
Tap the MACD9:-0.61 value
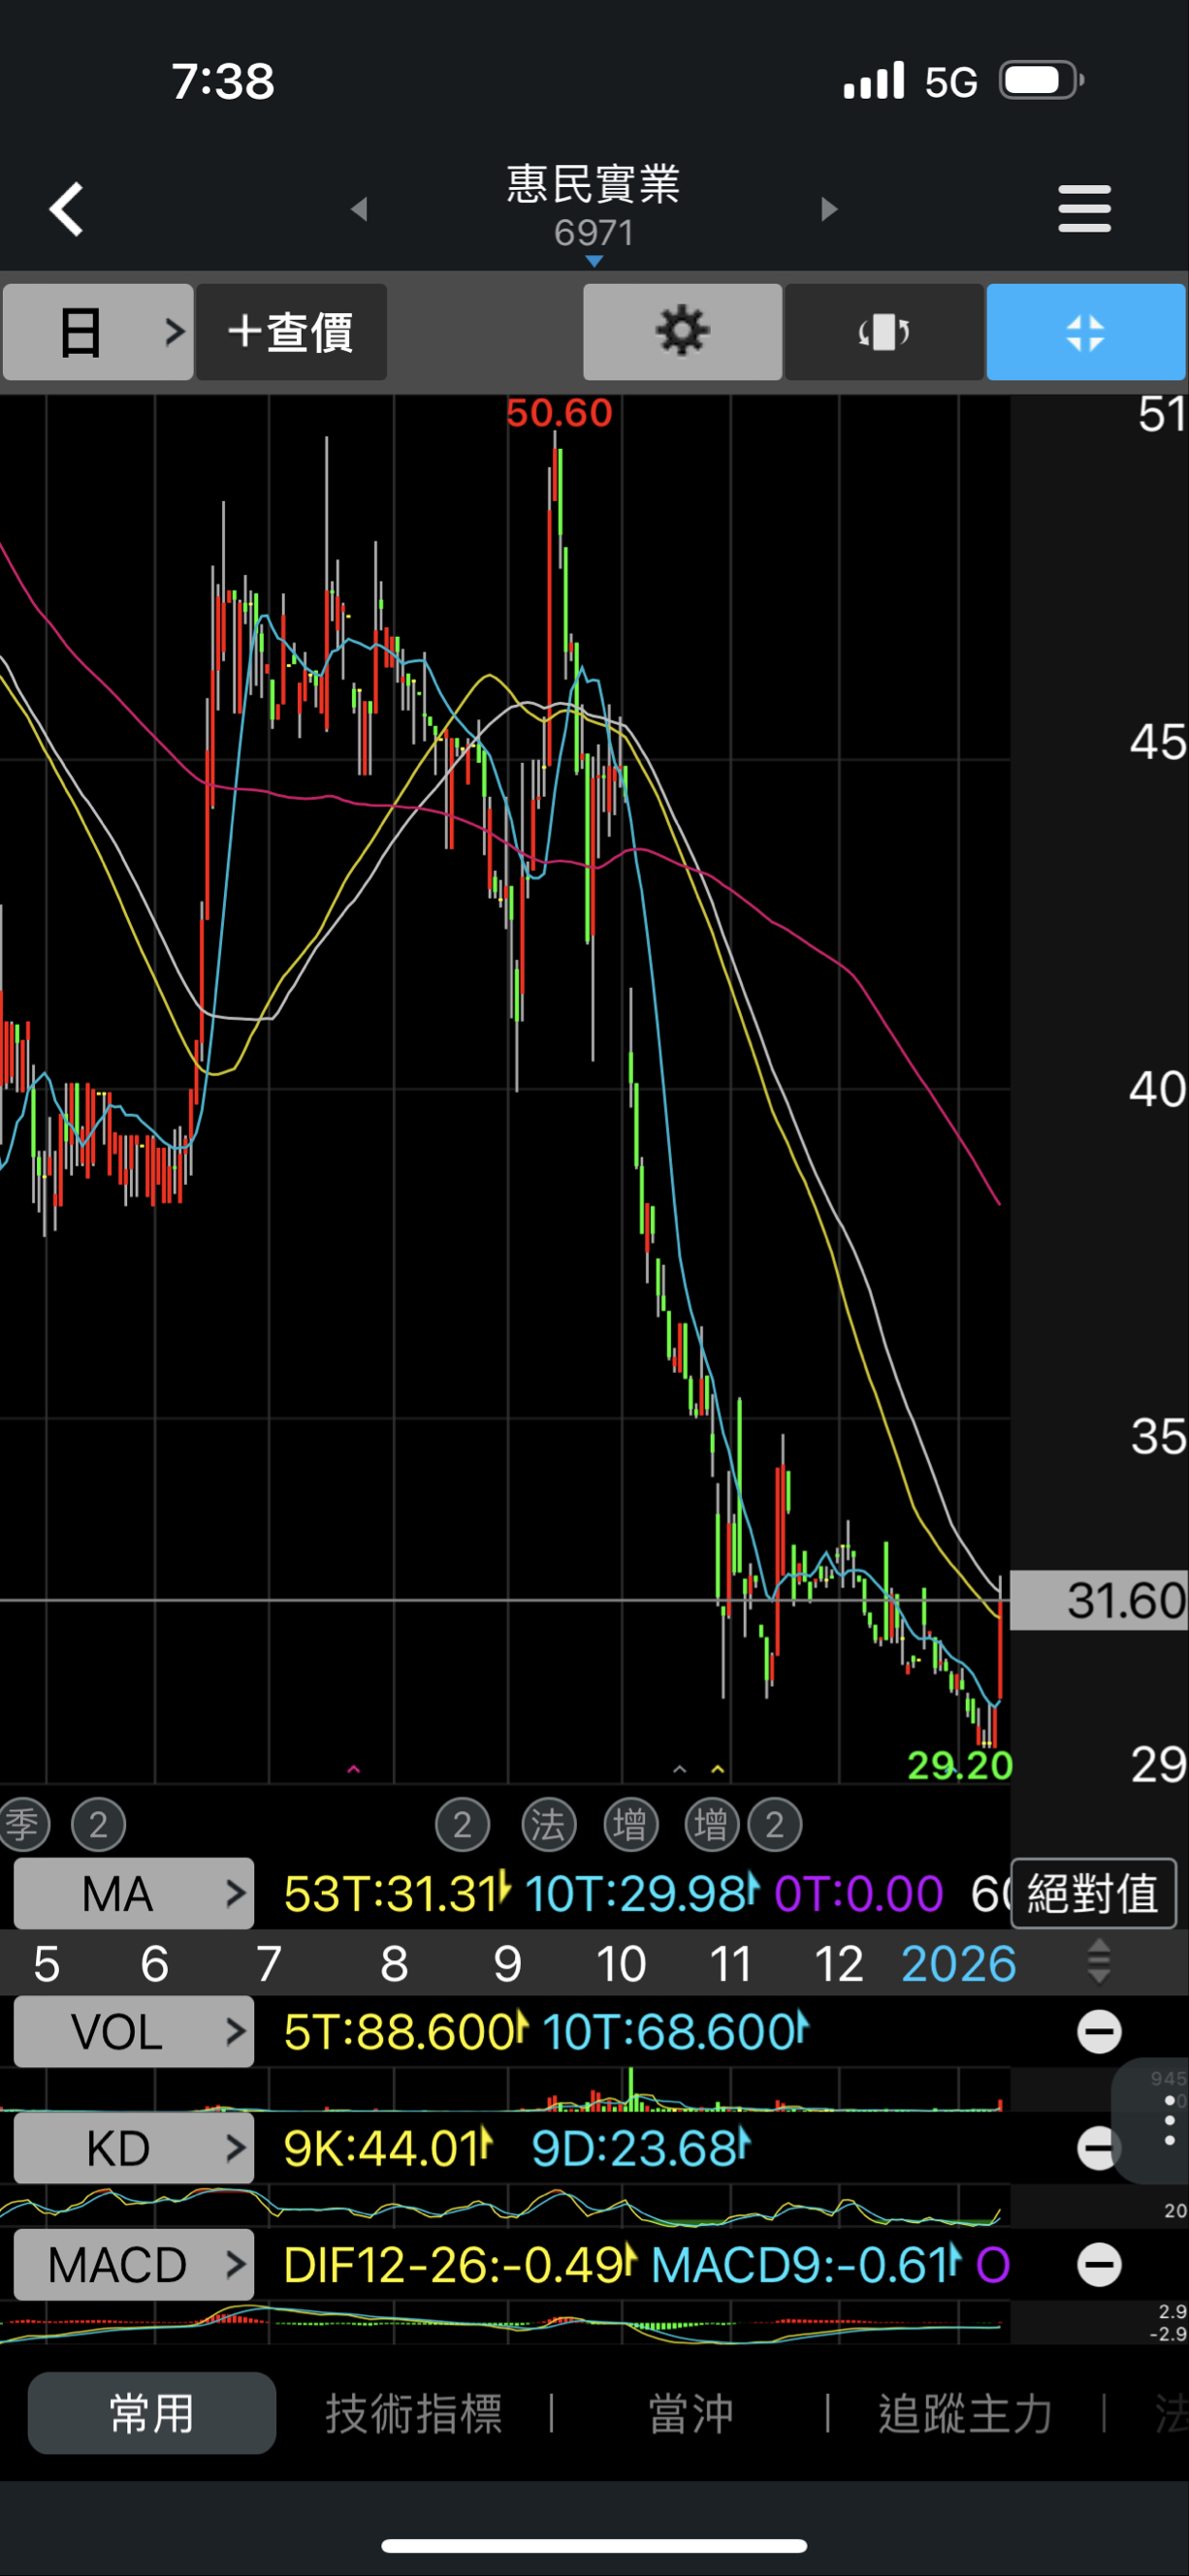806,2264
